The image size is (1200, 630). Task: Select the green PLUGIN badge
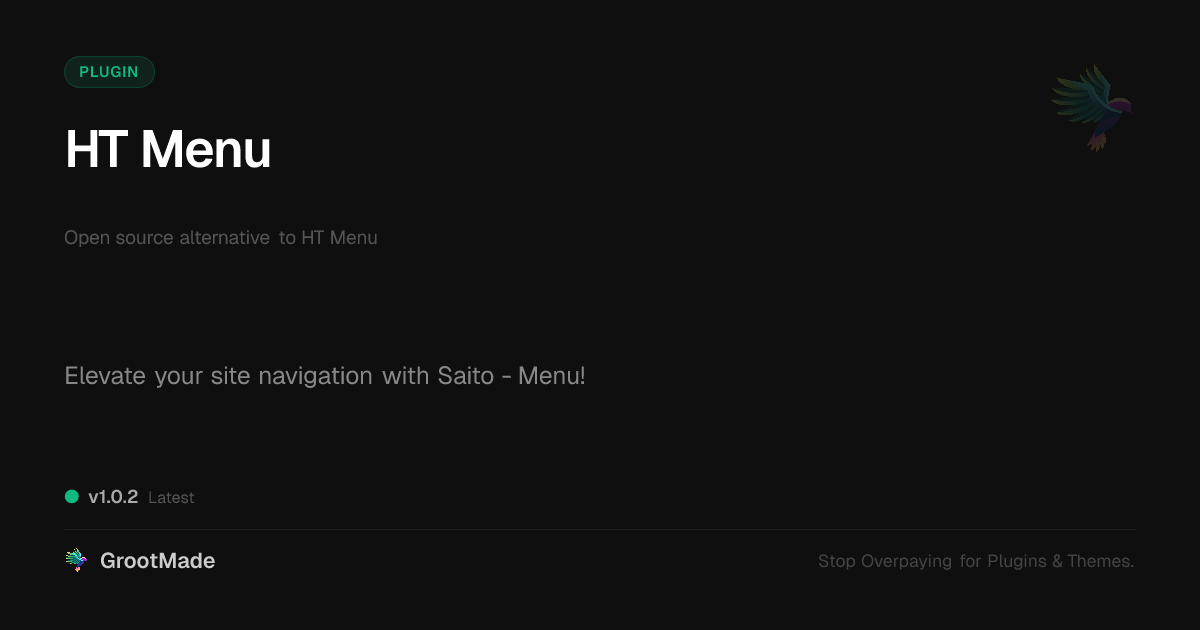click(109, 72)
